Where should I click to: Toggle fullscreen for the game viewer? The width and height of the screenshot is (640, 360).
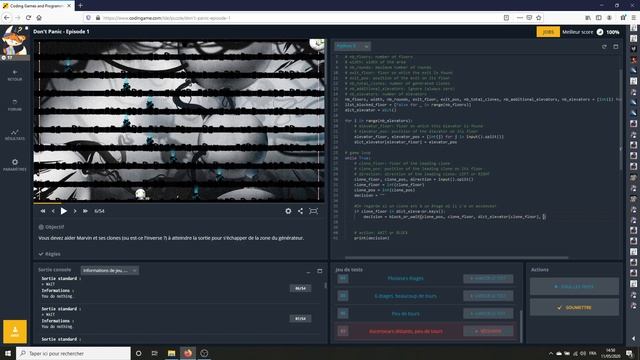point(313,211)
